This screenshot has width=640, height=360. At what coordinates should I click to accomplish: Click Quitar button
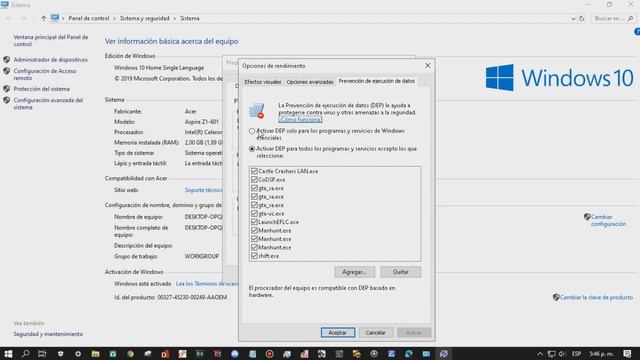[400, 272]
